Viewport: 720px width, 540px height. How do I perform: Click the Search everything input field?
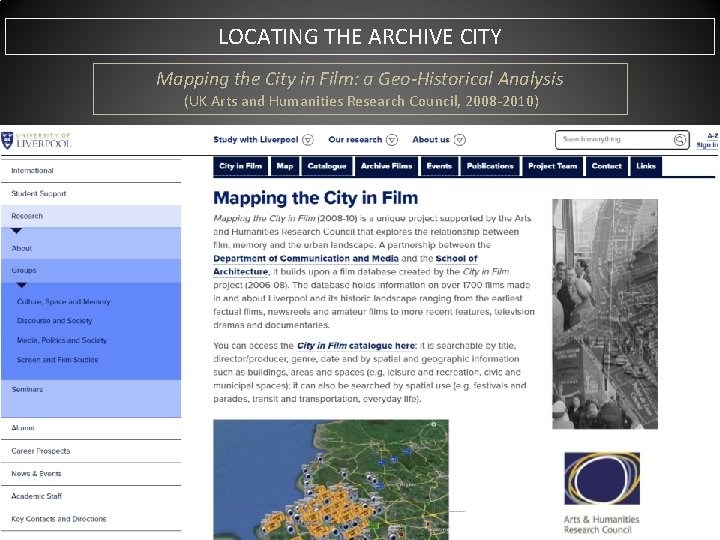(614, 140)
